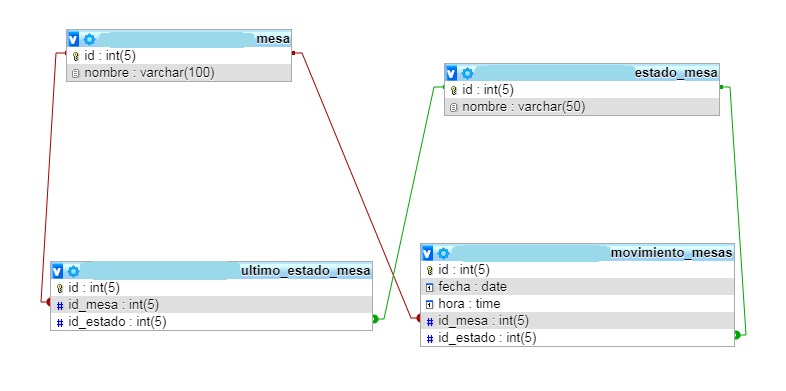Image resolution: width=786 pixels, height=391 pixels.
Task: Click primary key icon of movimiento_mesas id
Action: point(430,271)
